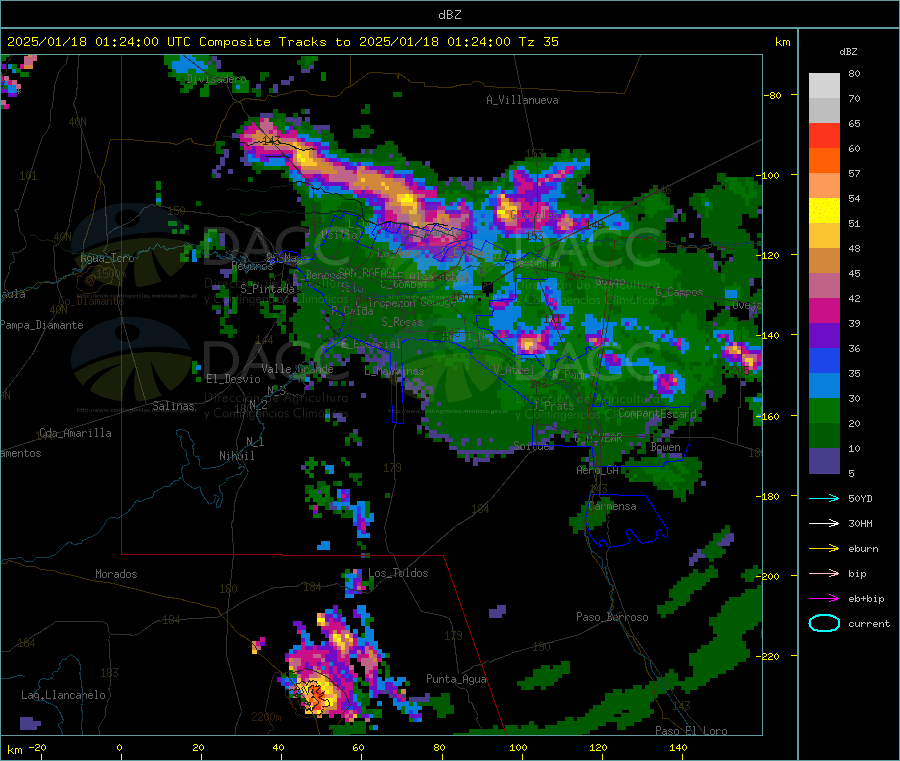Click the 'Paso_El_Loro' map label

[x=691, y=731]
